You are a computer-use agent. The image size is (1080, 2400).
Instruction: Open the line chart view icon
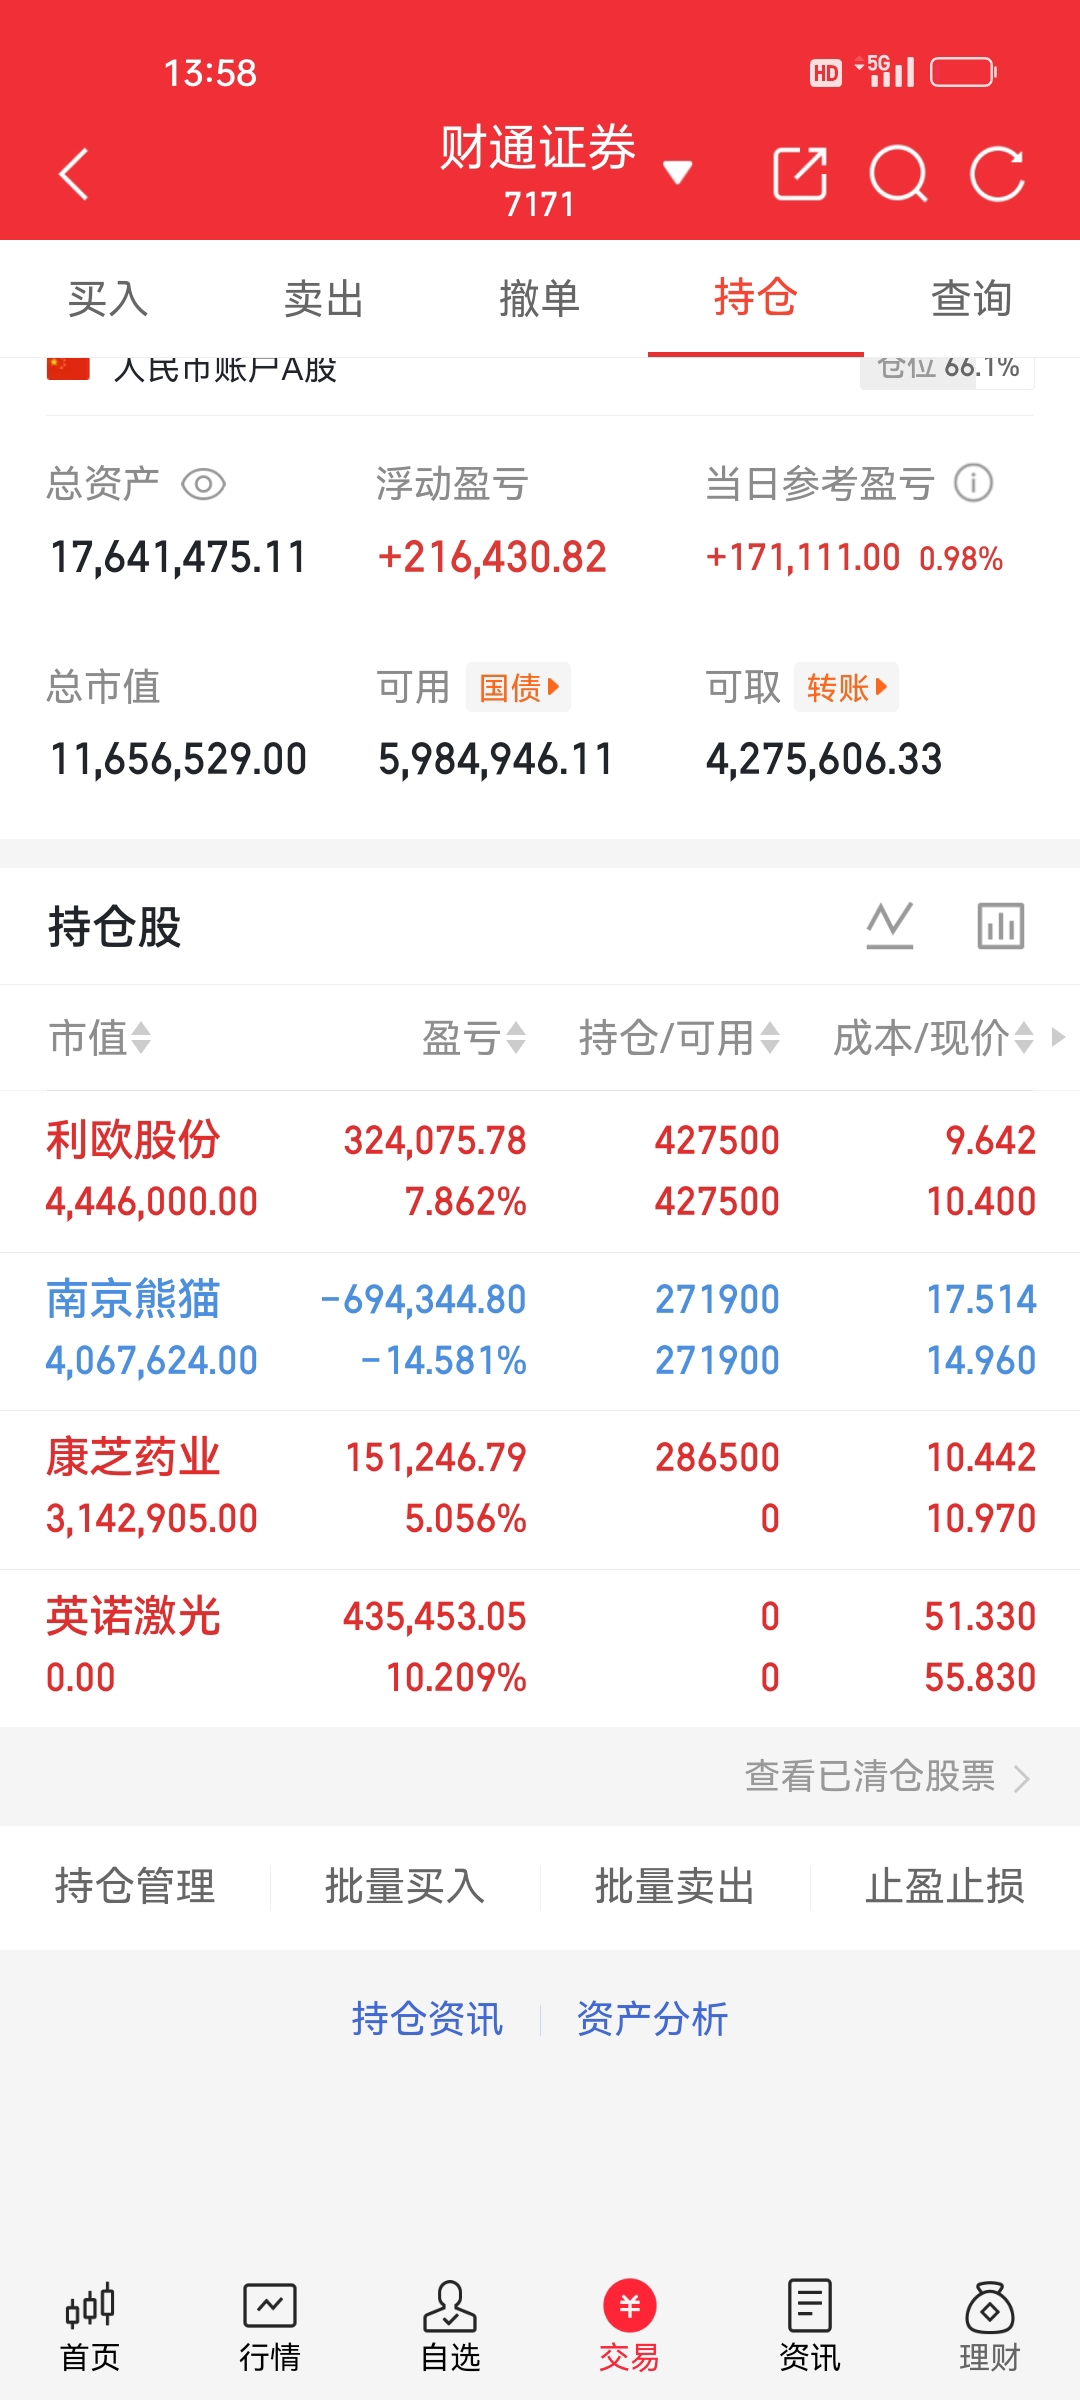(889, 925)
